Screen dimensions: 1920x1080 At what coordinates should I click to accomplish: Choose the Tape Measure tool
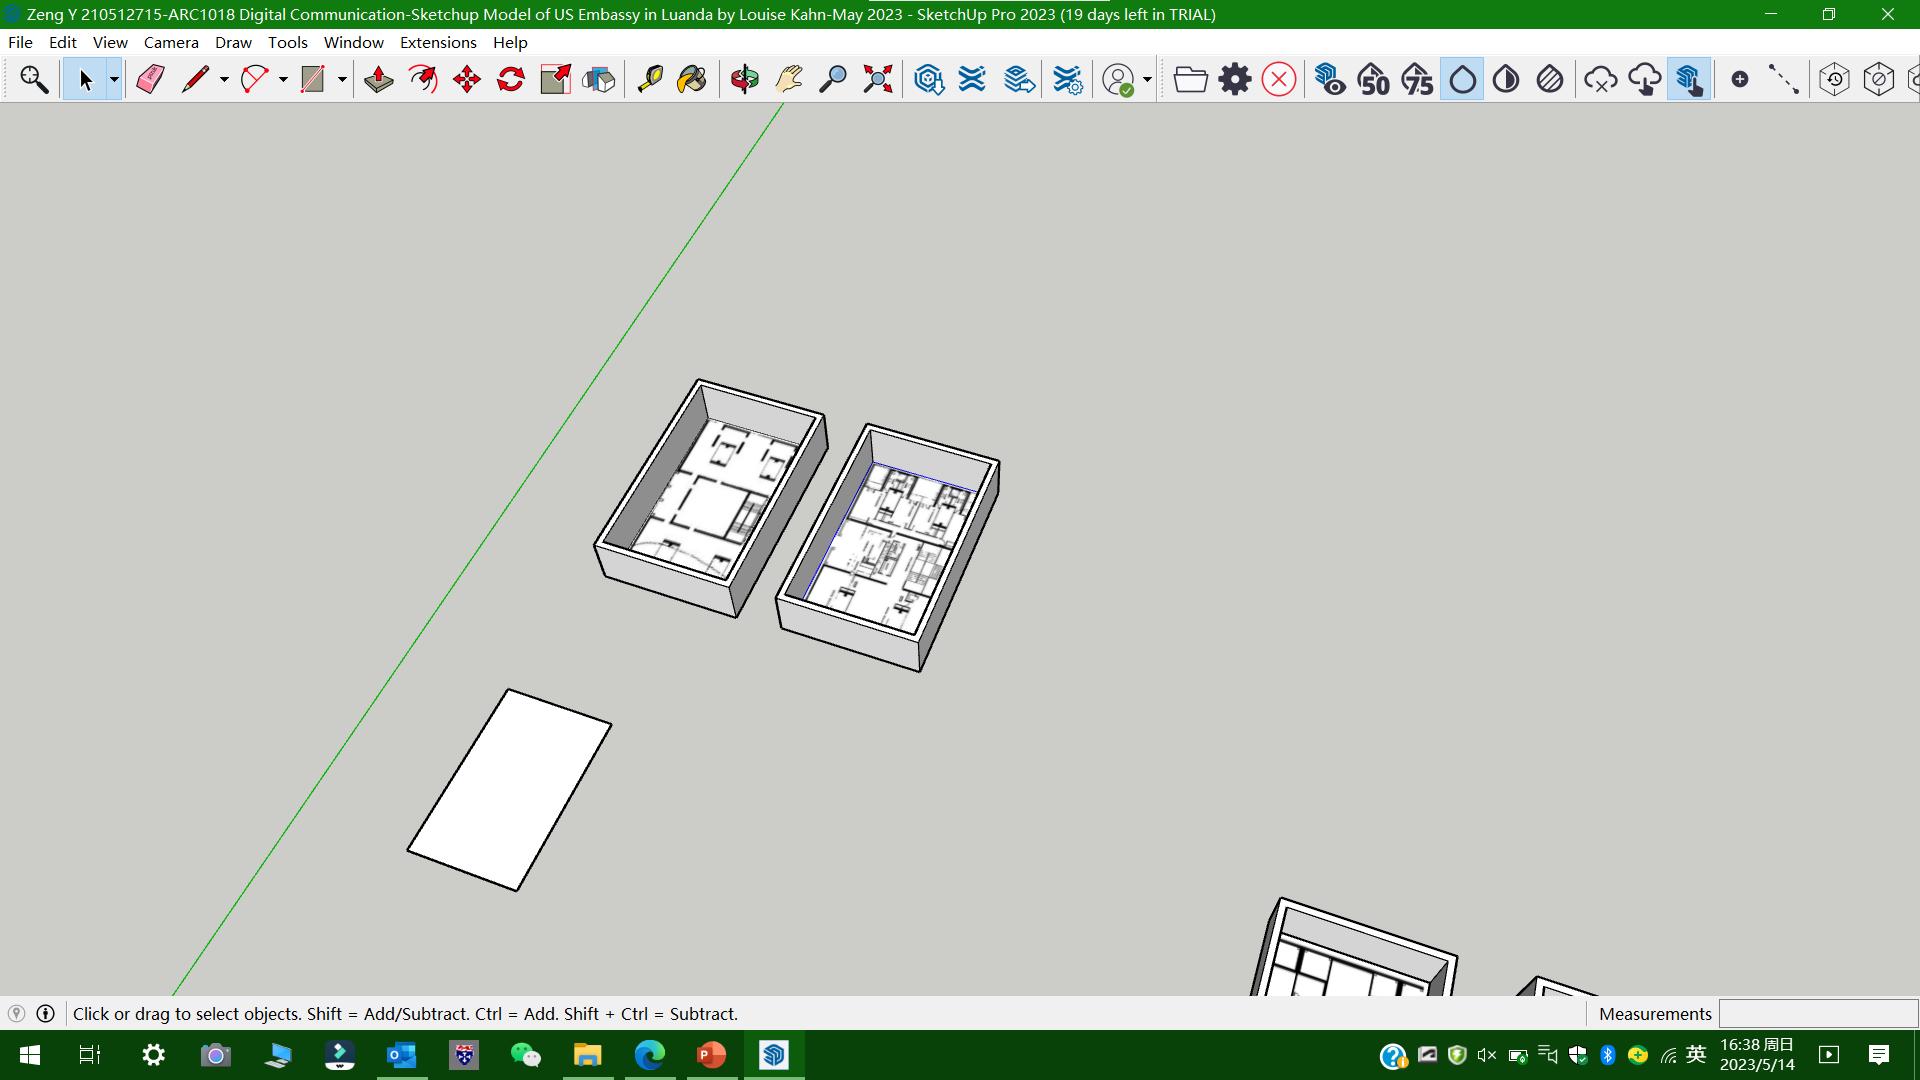click(x=650, y=79)
